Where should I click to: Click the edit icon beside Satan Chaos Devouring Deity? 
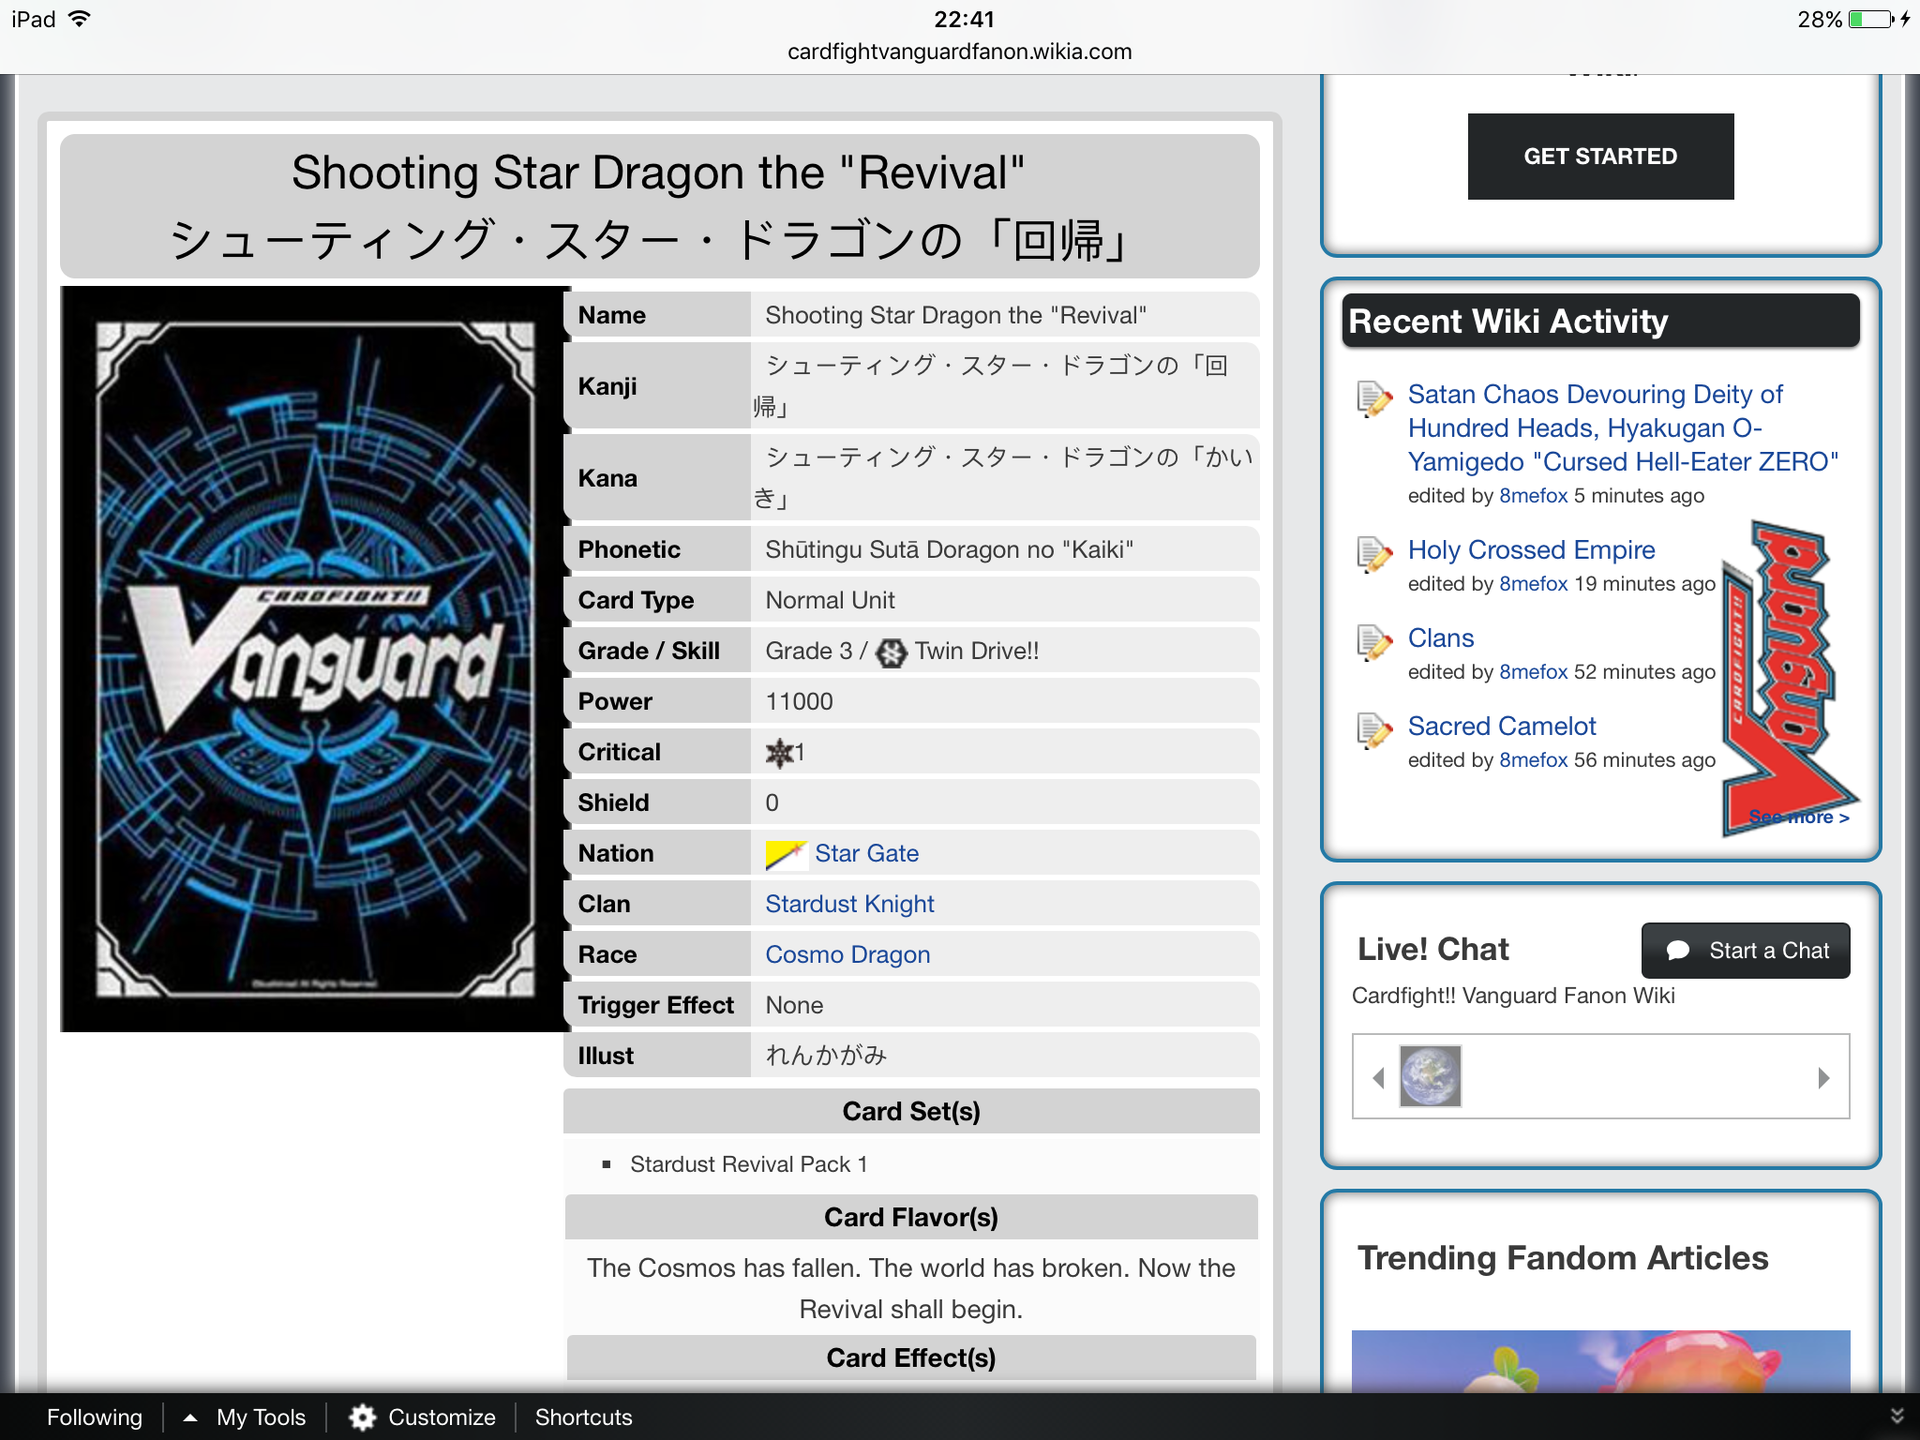tap(1374, 399)
